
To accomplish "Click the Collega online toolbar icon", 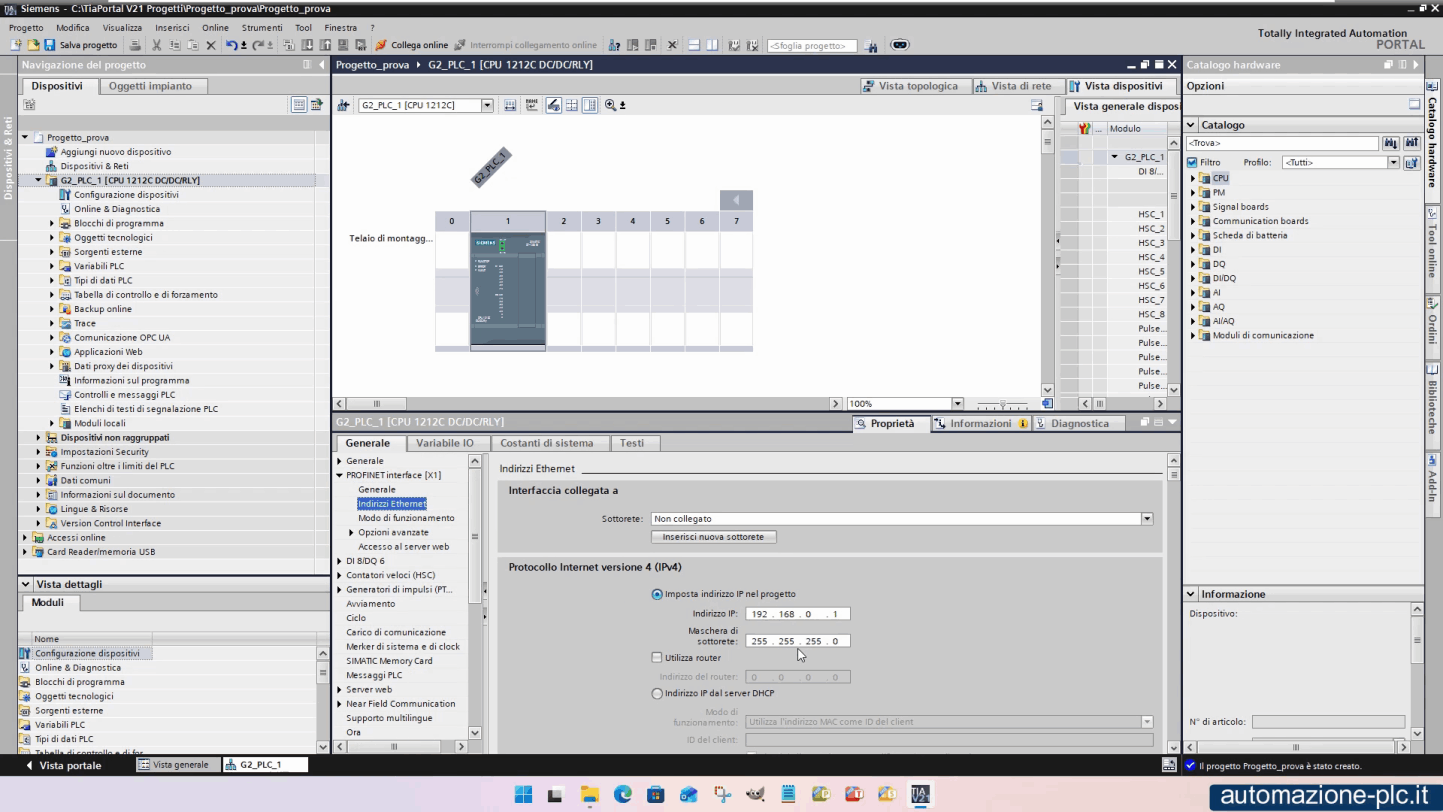I will (381, 45).
